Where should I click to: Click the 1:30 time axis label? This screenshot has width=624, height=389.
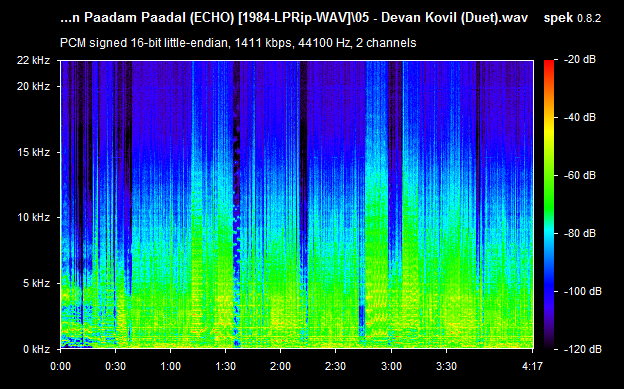226,366
